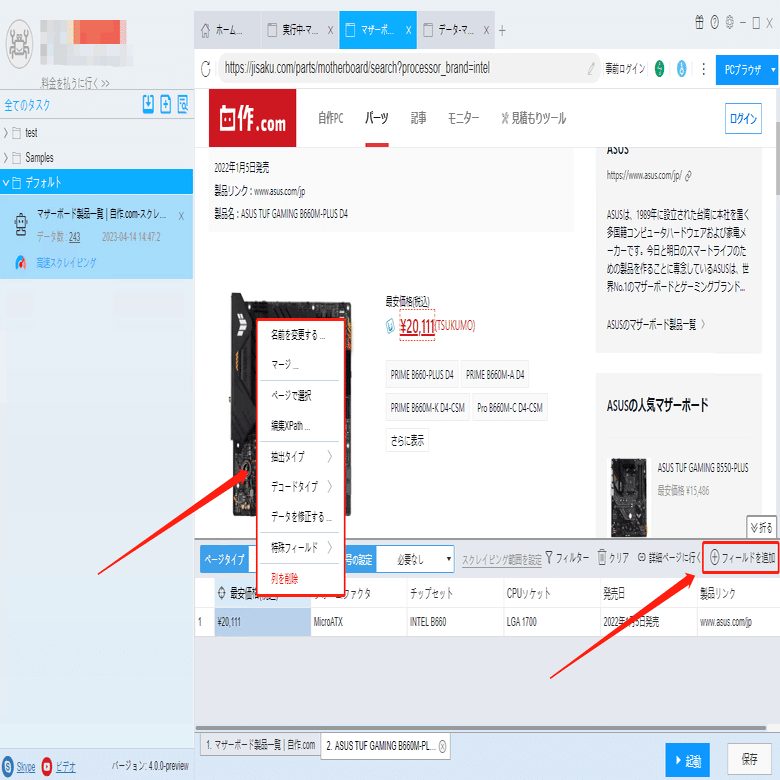Open settings gear icon in title bar
The width and height of the screenshot is (780, 780).
point(730,22)
